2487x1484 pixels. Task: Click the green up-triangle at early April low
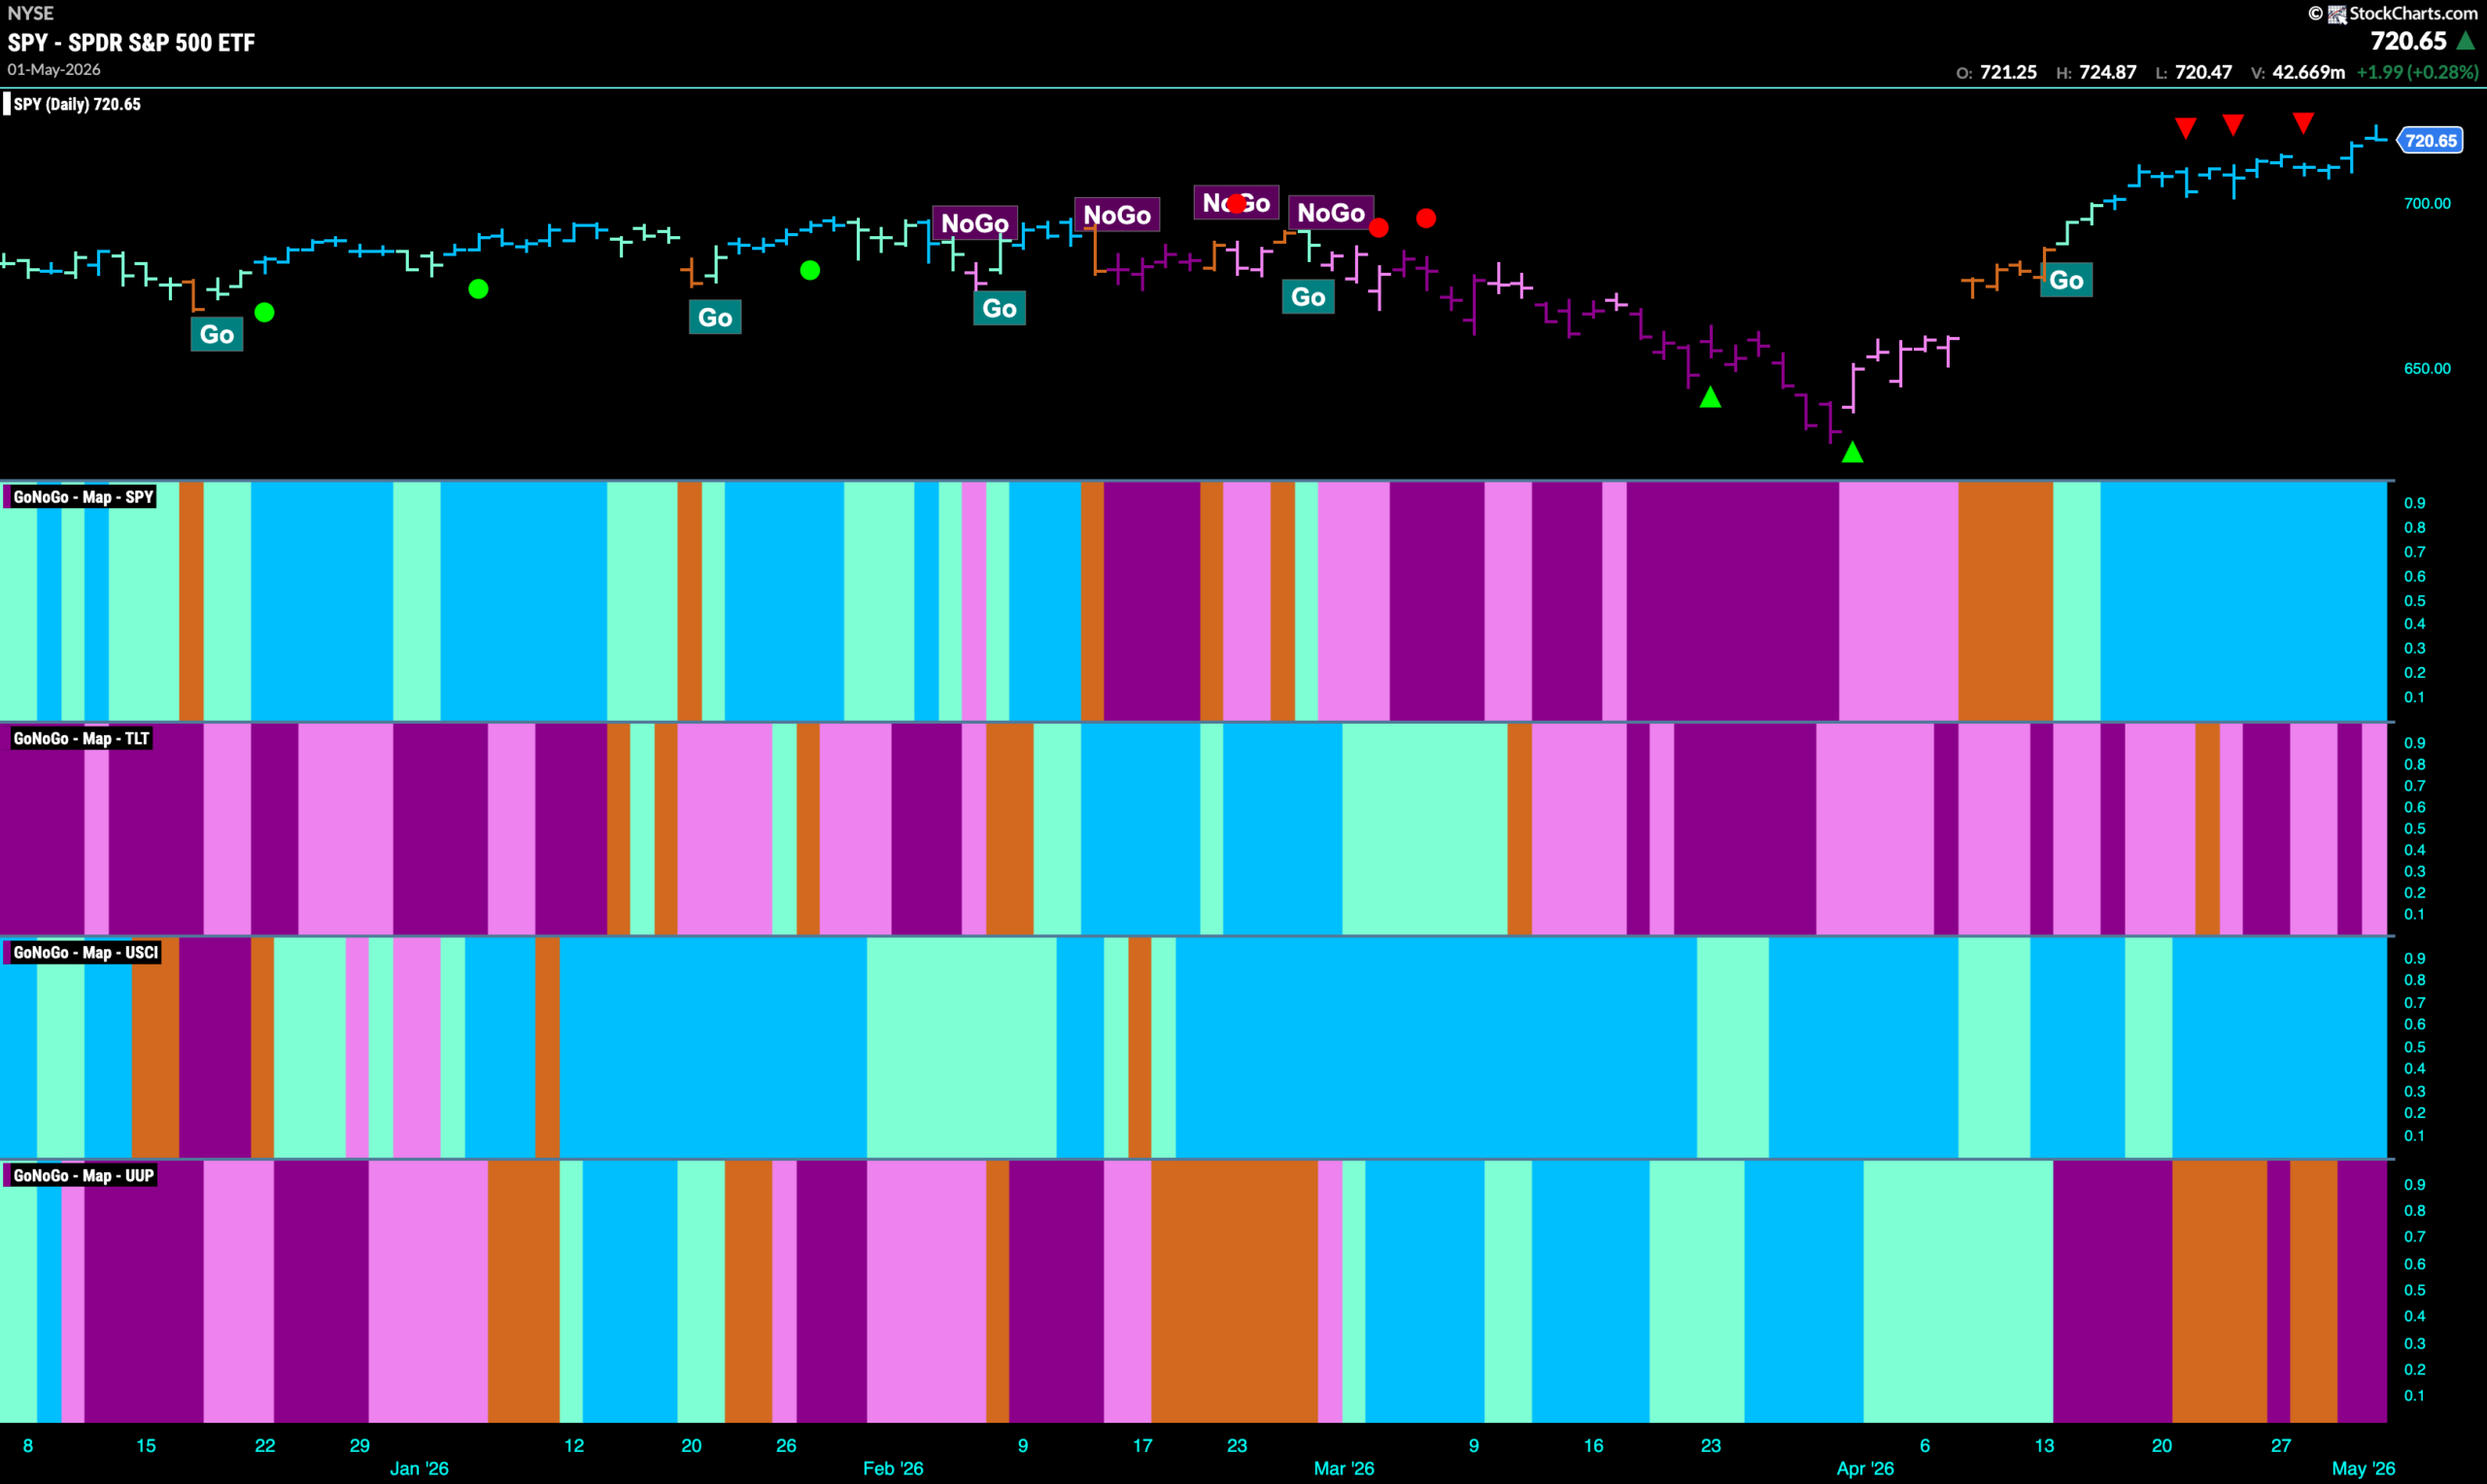1852,452
